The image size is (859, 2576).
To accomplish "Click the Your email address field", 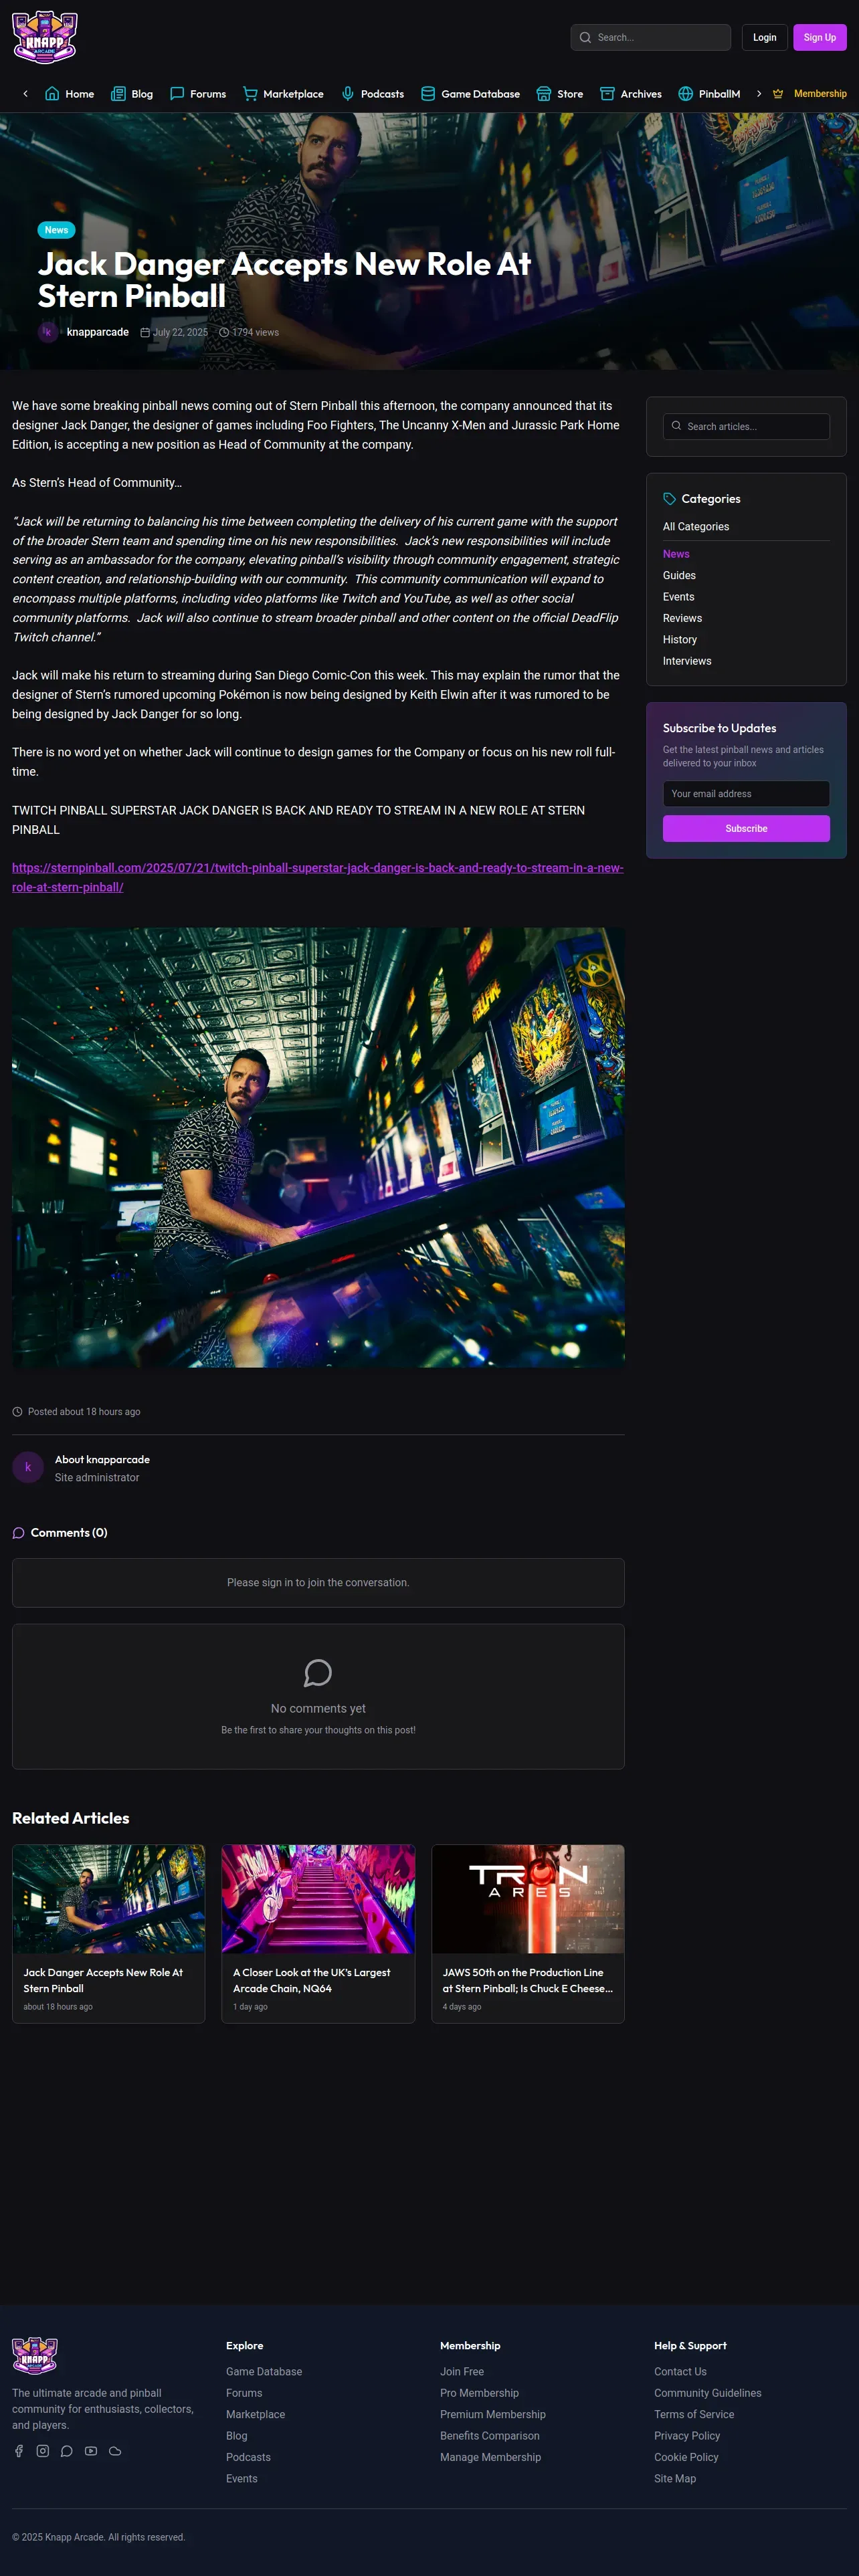I will click(x=746, y=794).
